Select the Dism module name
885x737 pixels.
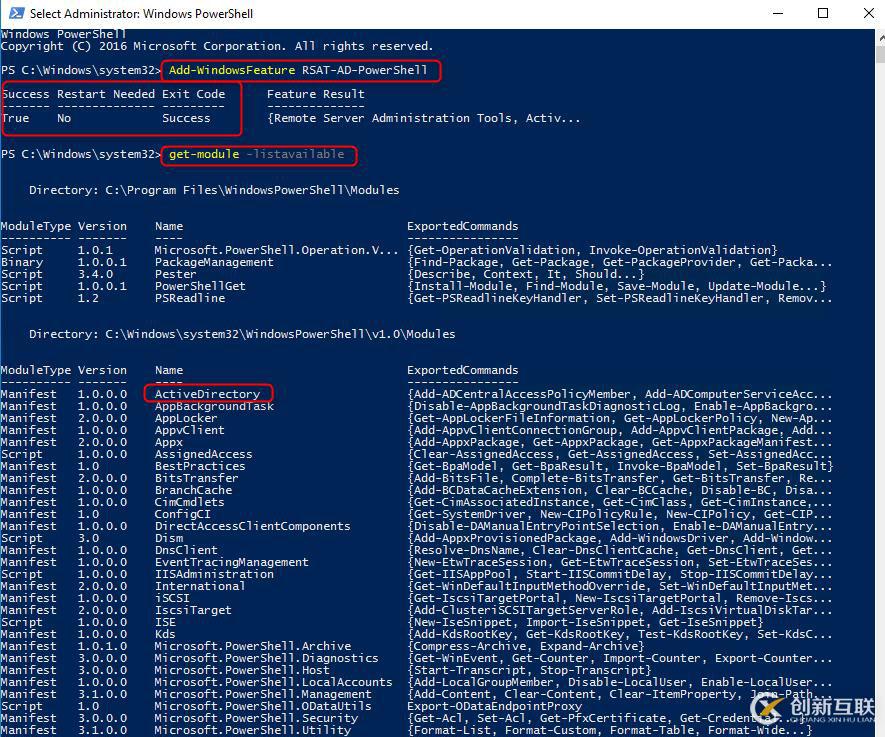[x=168, y=538]
